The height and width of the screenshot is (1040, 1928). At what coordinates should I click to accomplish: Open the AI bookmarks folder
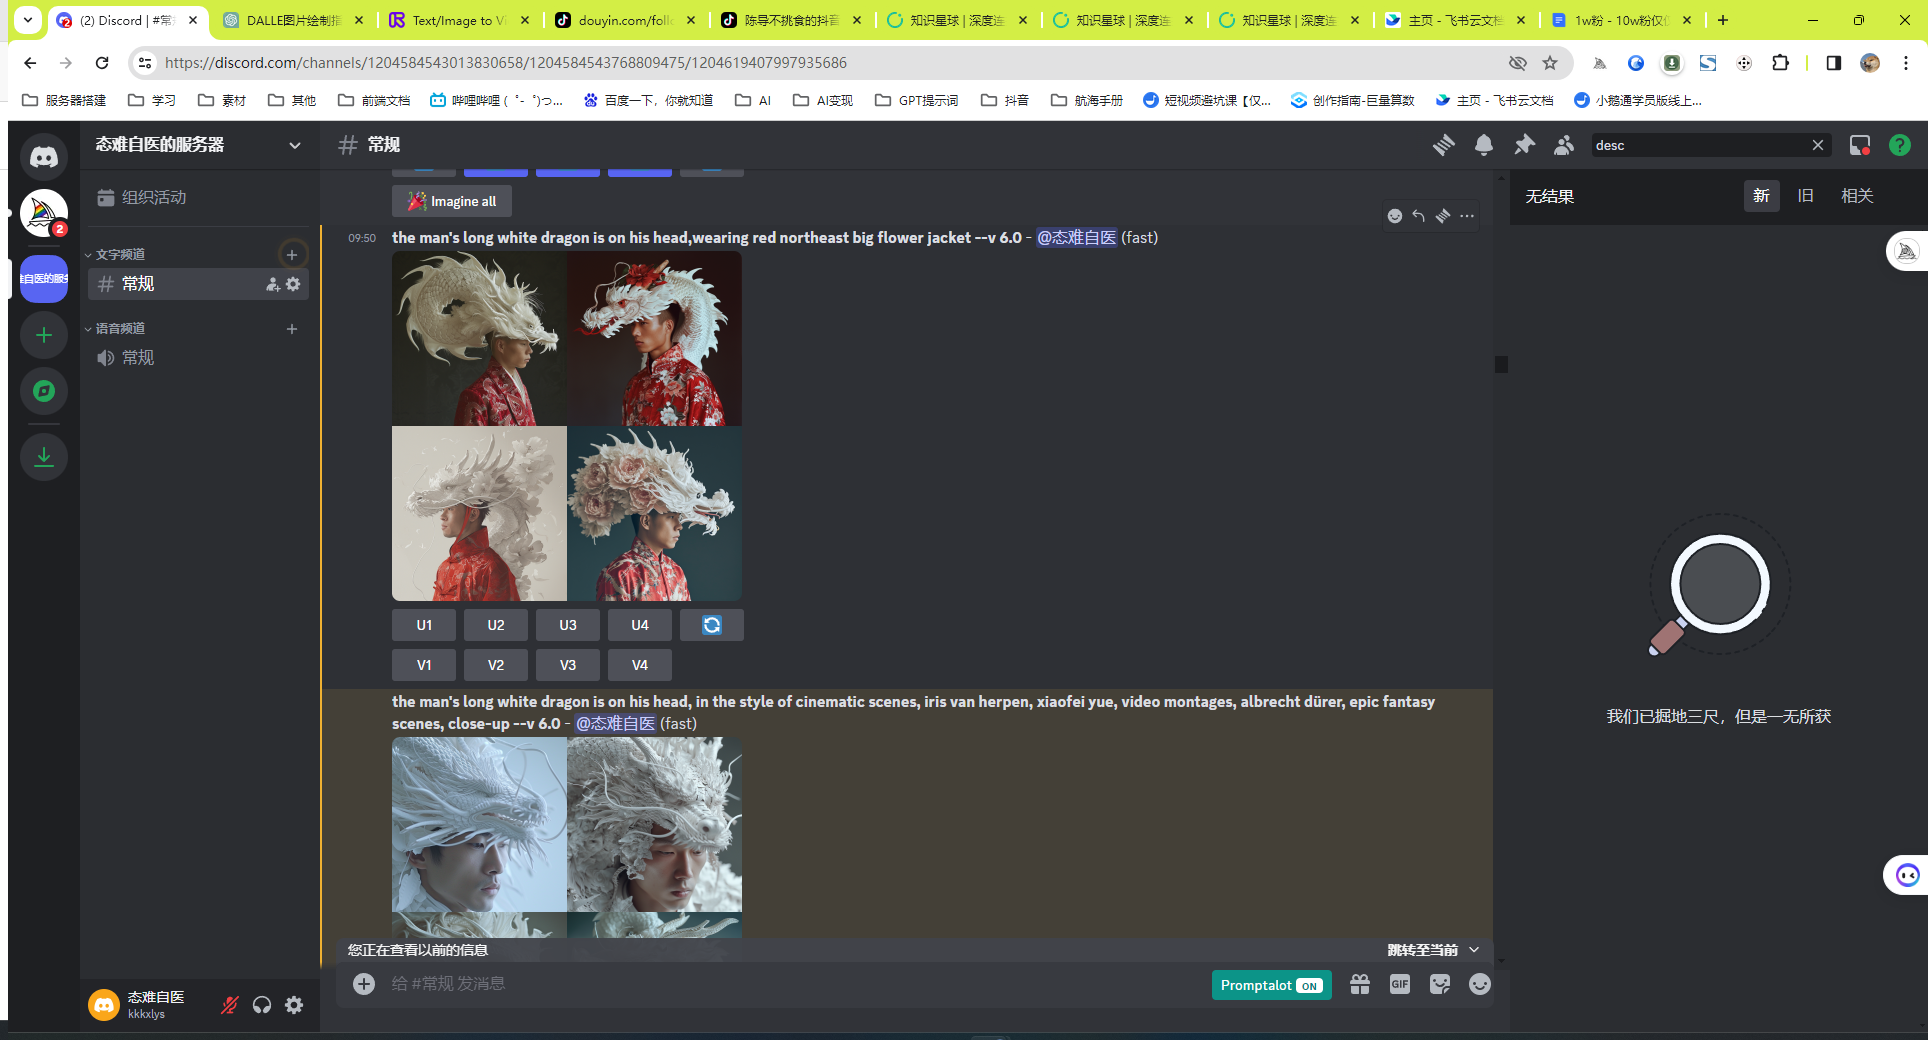(753, 100)
